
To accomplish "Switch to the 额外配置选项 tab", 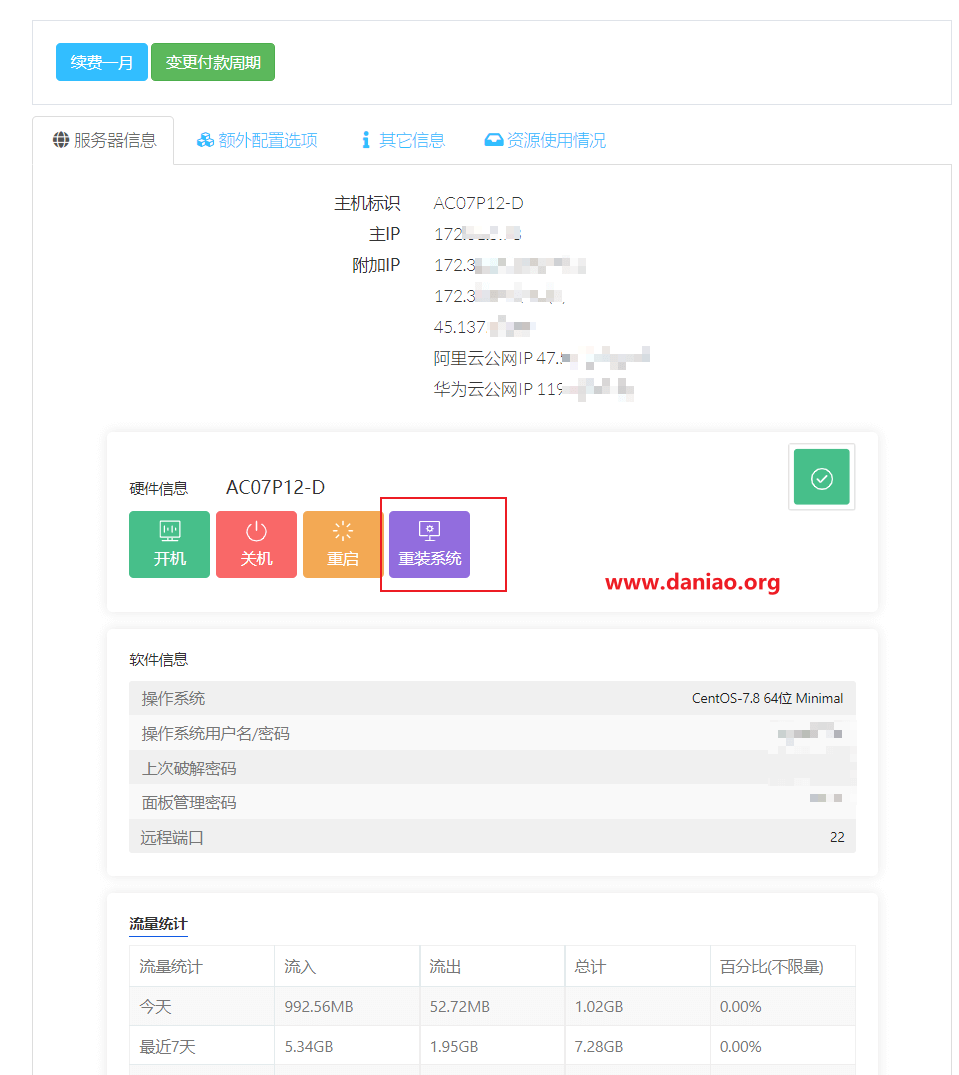I will pyautogui.click(x=257, y=141).
